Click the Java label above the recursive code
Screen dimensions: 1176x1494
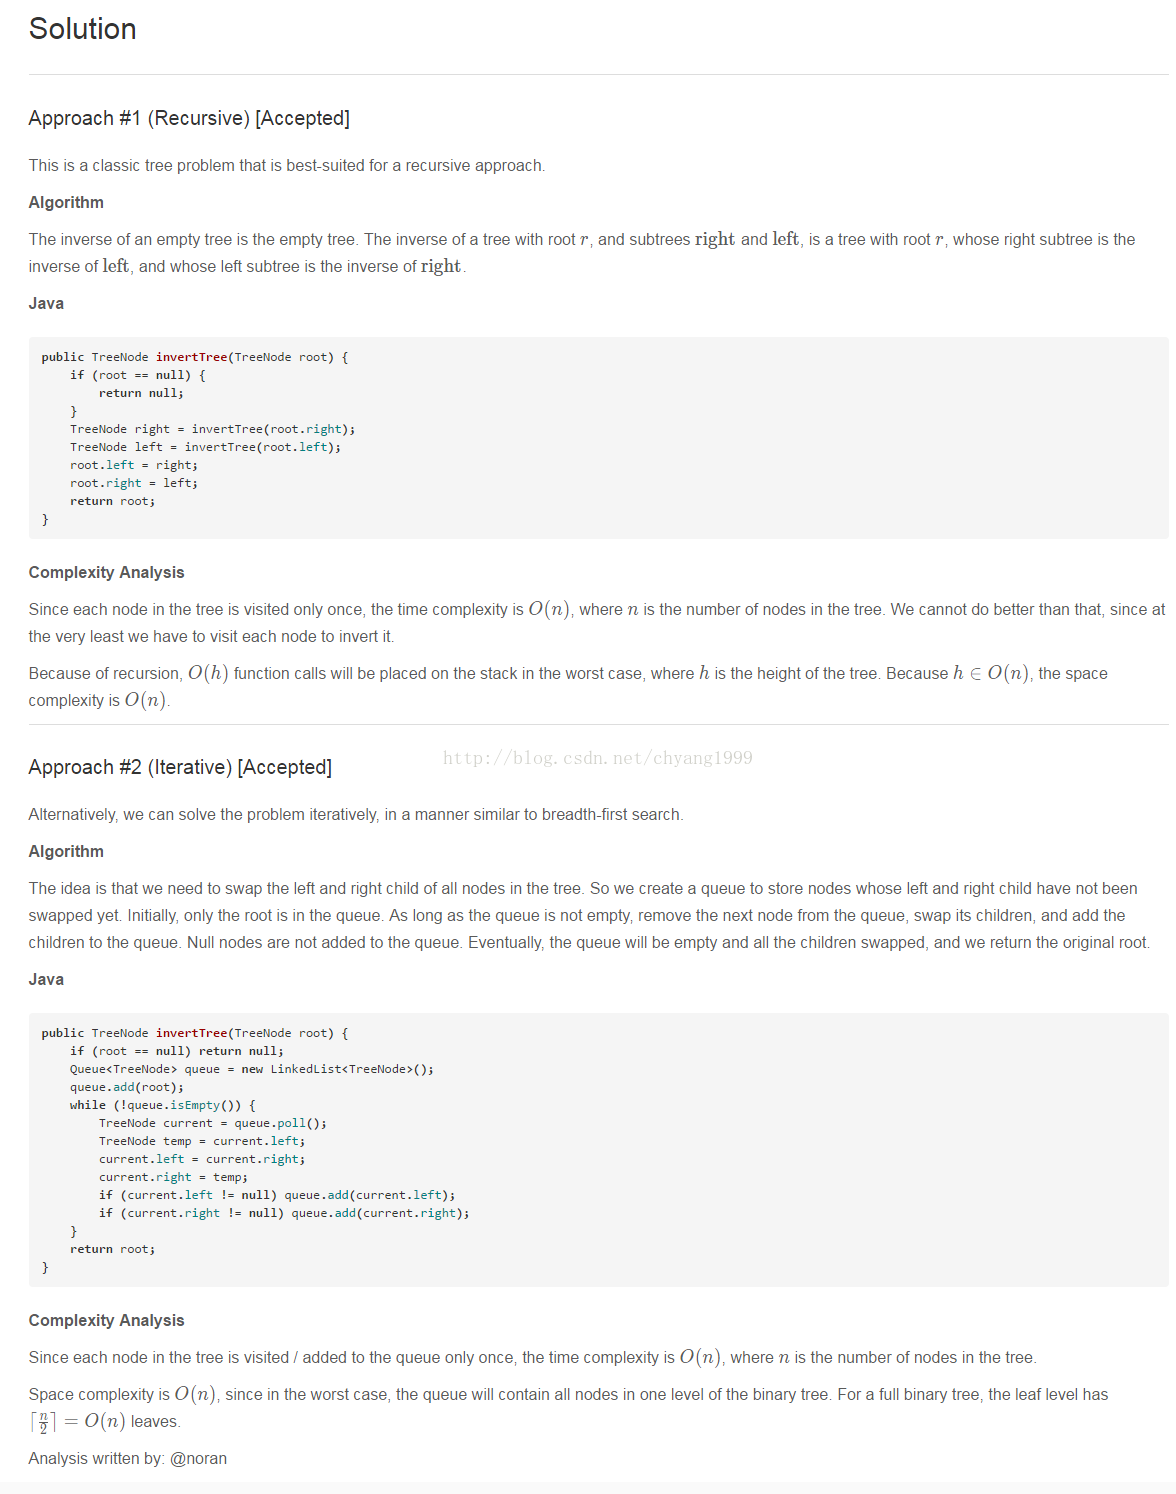click(x=46, y=303)
